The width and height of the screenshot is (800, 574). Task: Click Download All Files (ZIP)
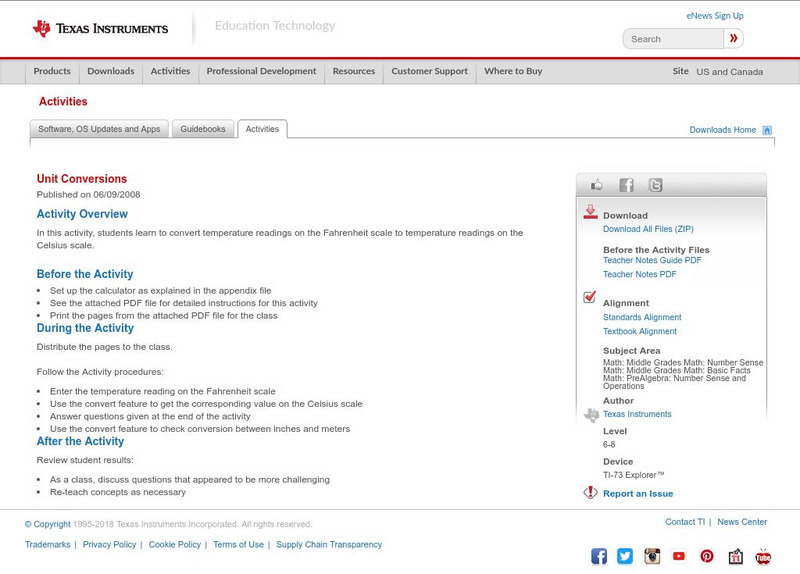click(x=648, y=229)
